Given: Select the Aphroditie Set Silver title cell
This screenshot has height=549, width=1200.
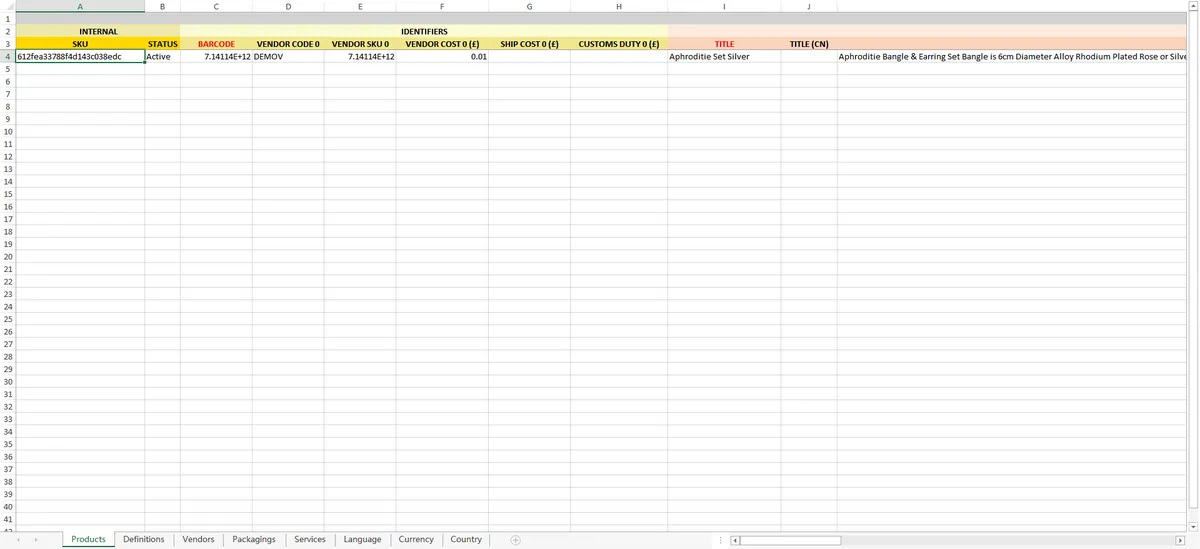Looking at the screenshot, I should coord(724,57).
